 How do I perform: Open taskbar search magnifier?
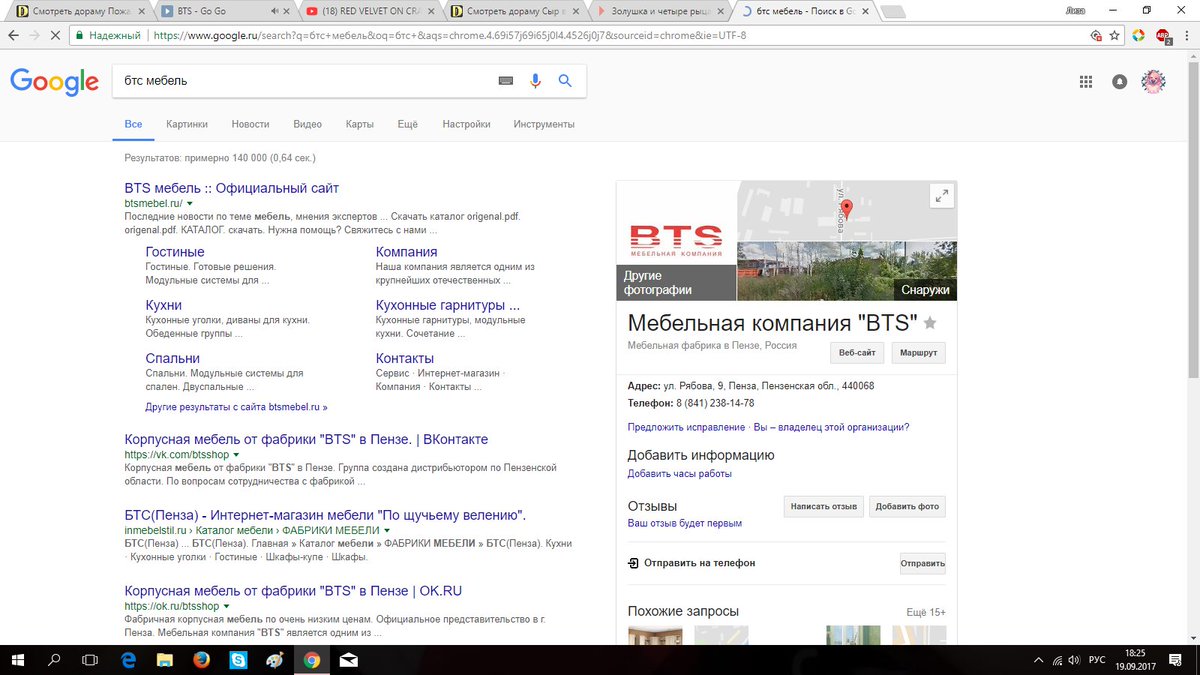55,660
